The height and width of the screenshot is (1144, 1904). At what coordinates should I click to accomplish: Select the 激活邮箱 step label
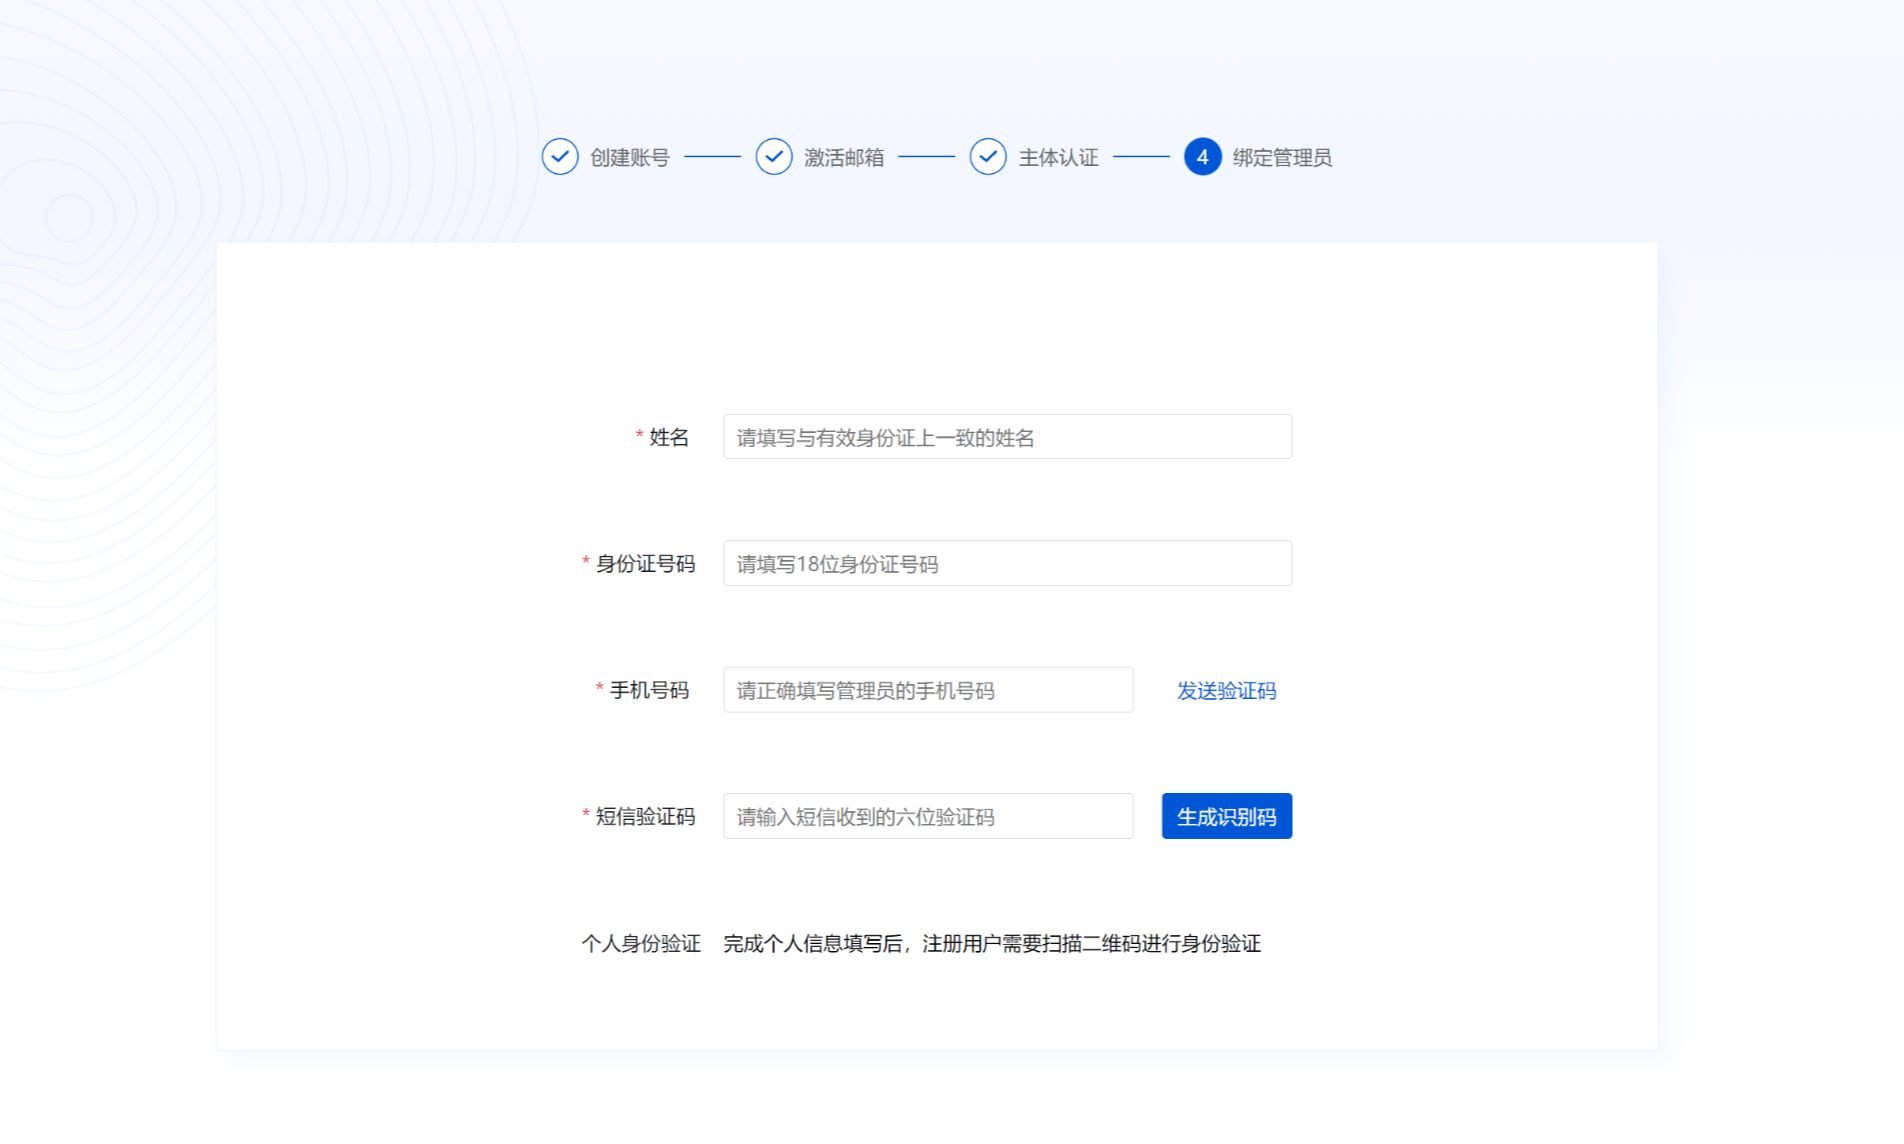pos(843,158)
